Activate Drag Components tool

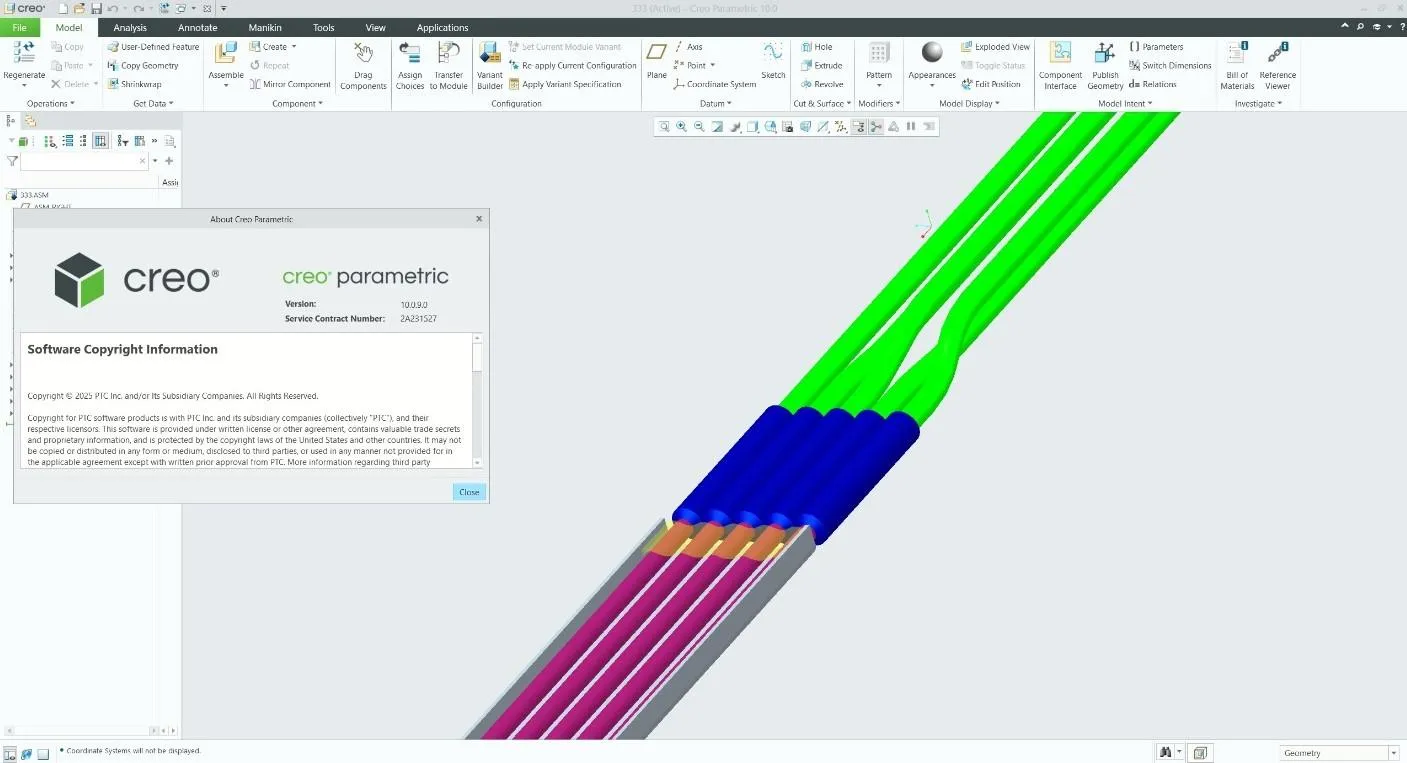(363, 65)
